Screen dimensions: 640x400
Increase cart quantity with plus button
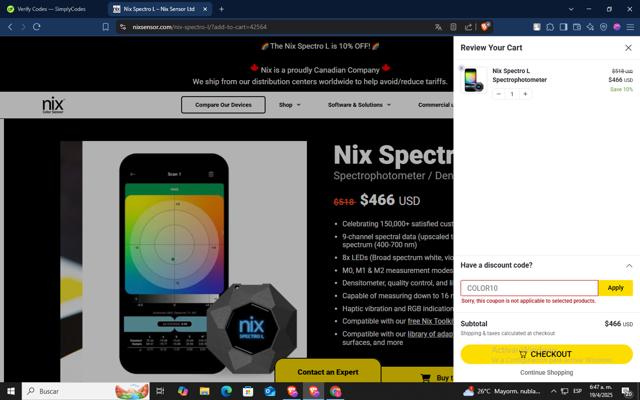(525, 94)
